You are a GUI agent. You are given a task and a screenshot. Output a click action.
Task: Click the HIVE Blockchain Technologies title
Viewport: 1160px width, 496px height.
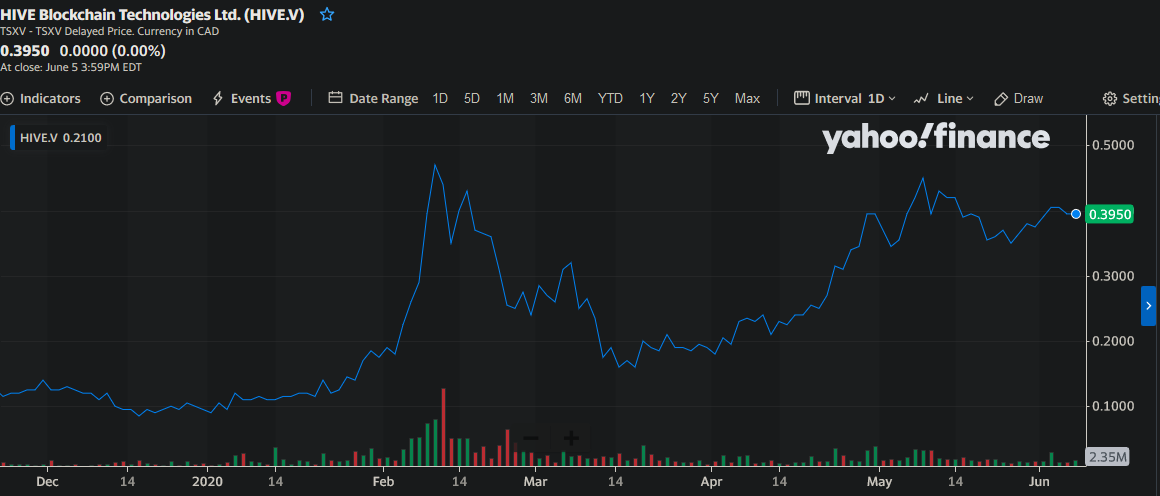point(152,15)
